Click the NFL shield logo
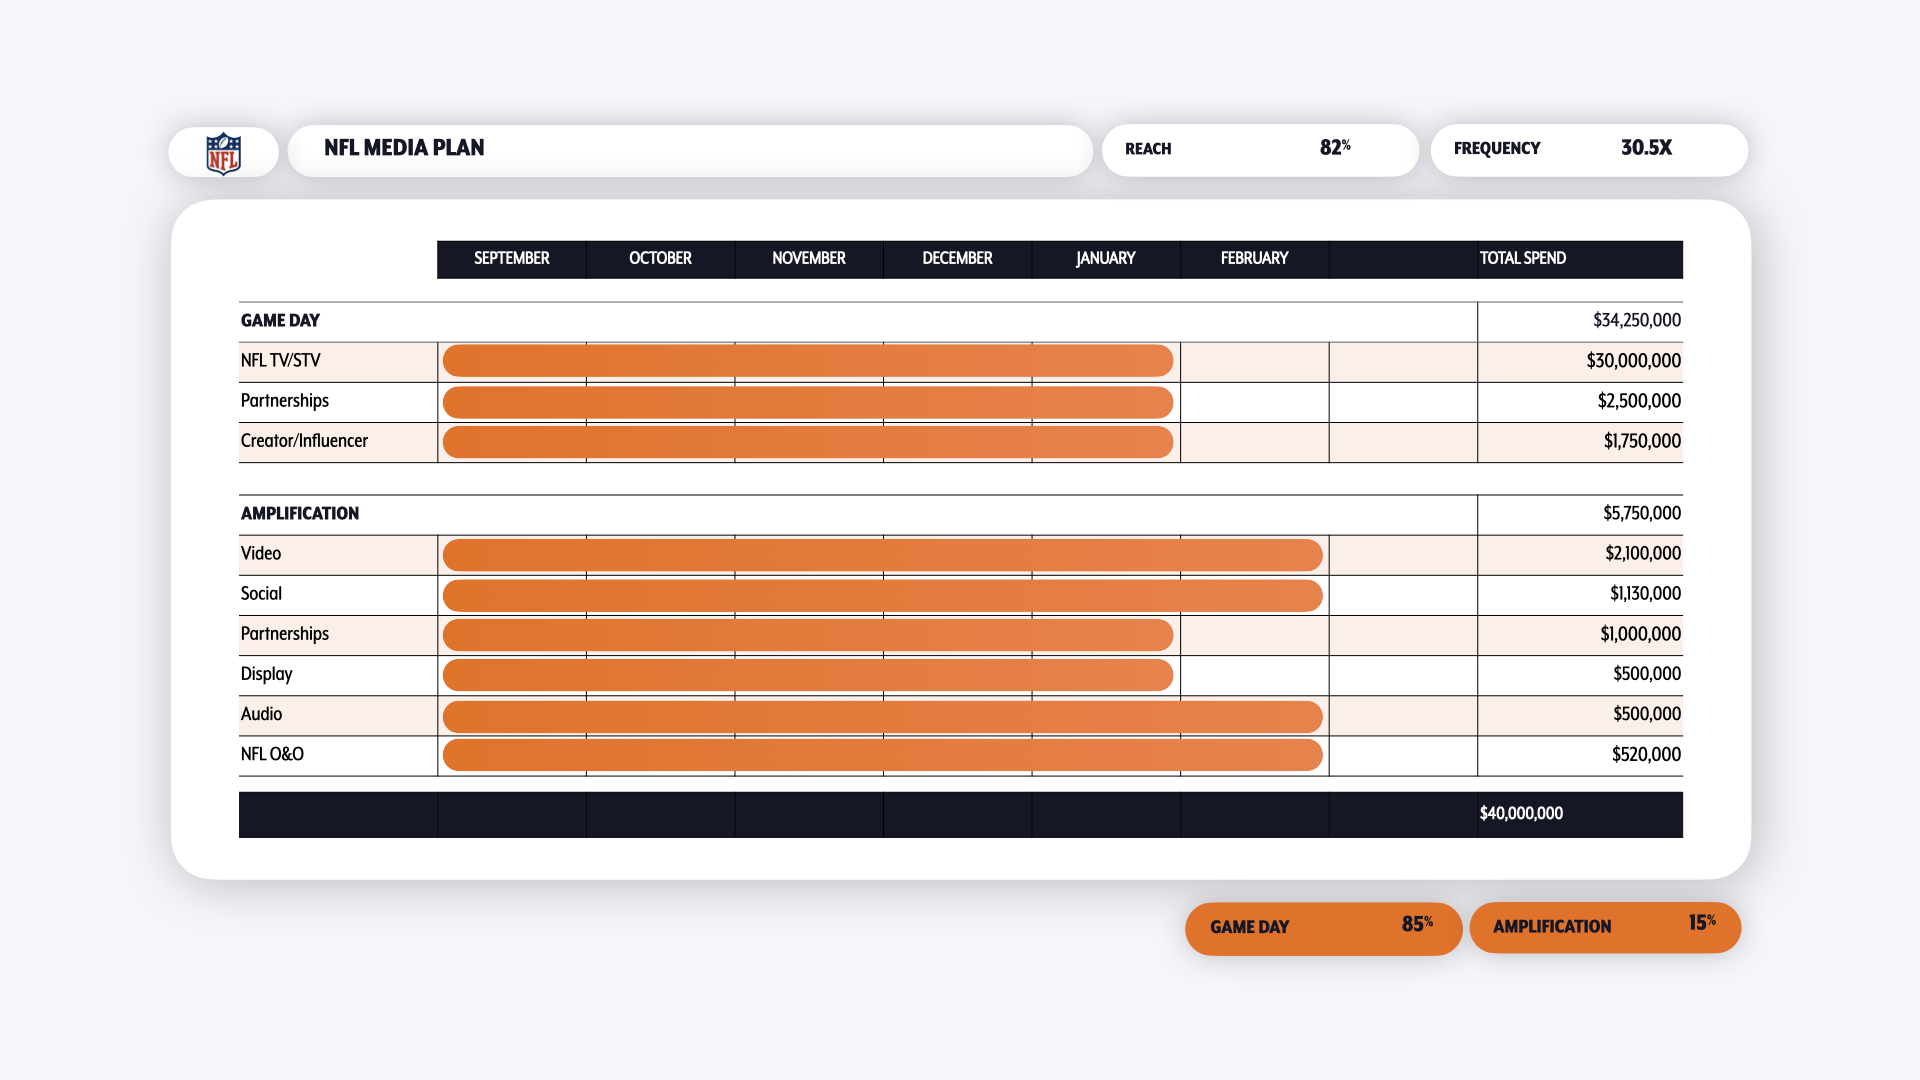The height and width of the screenshot is (1080, 1920). point(223,153)
